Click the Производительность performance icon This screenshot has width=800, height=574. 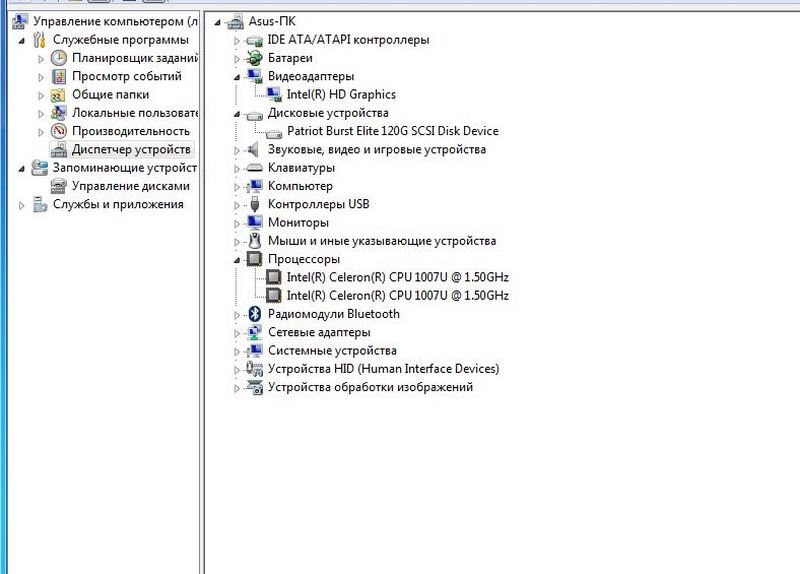pos(59,131)
